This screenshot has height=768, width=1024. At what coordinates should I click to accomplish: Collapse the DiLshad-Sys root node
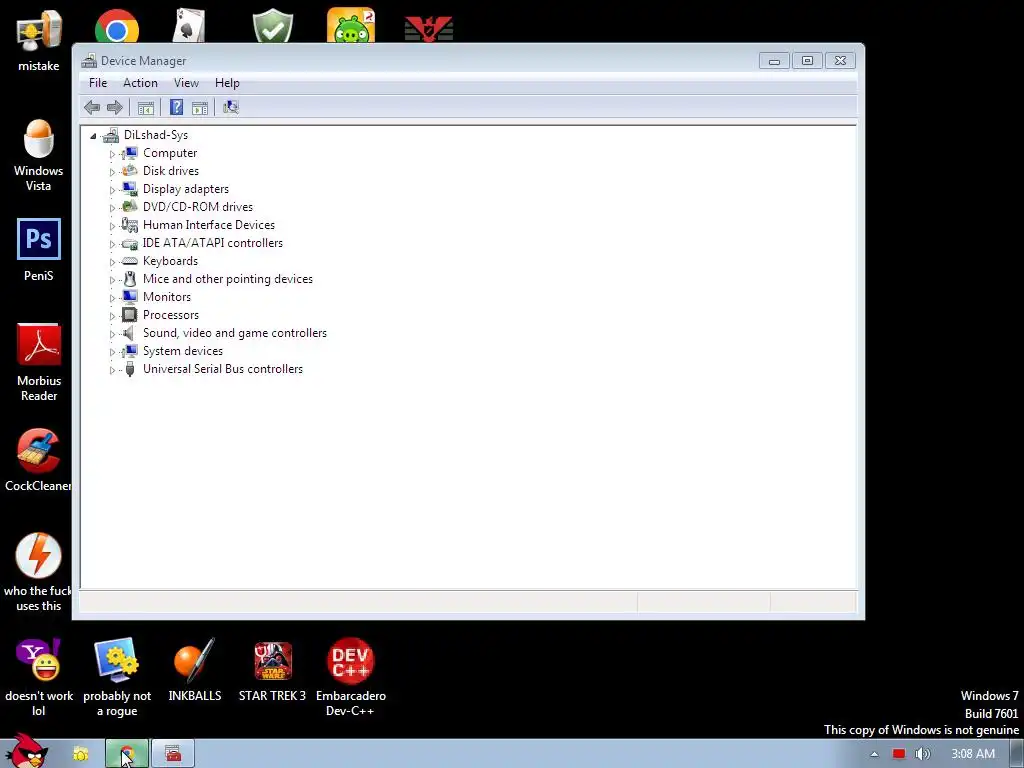point(93,136)
